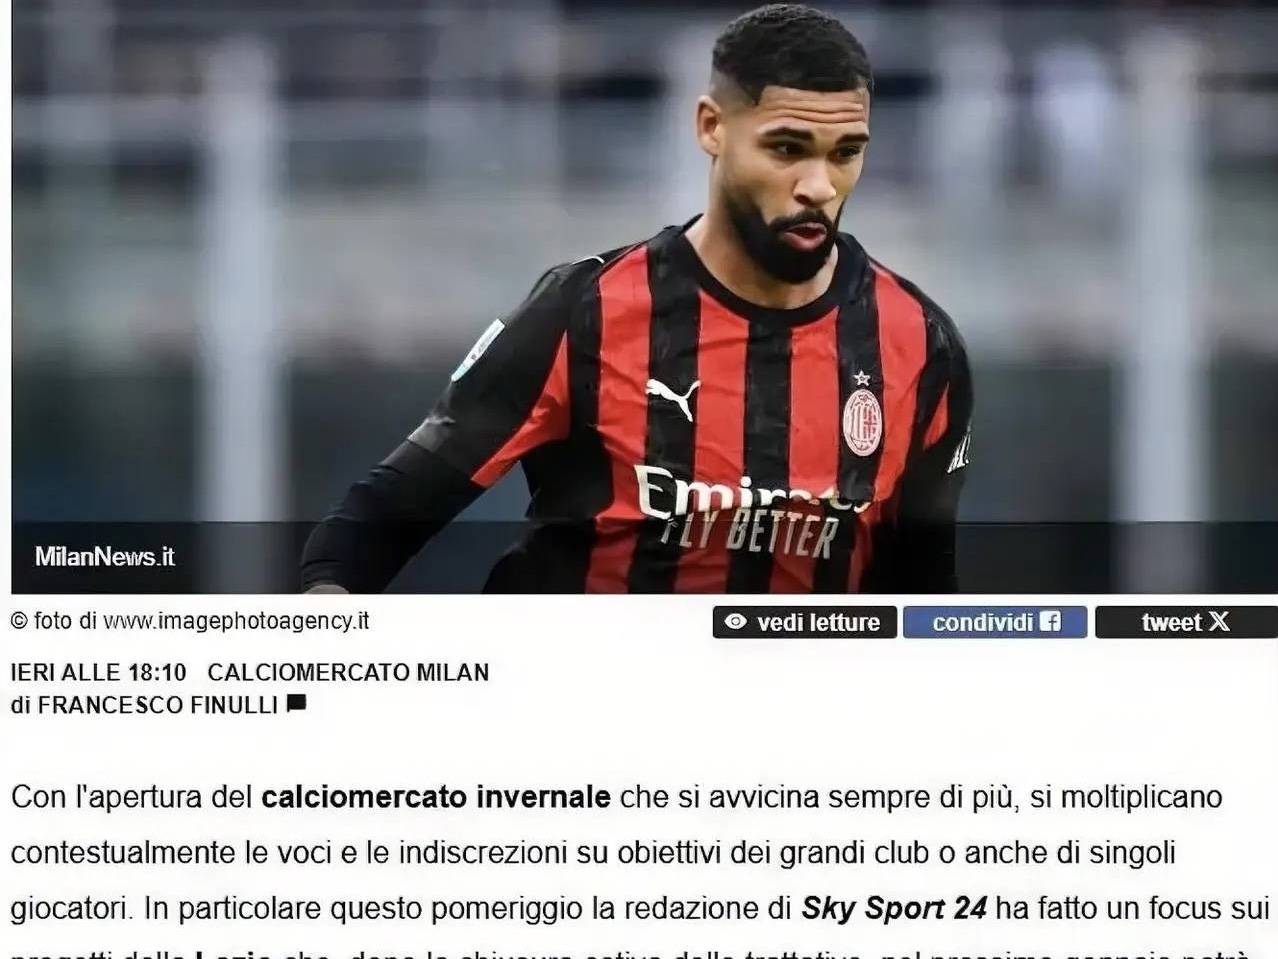The width and height of the screenshot is (1278, 959).
Task: Click the AC Milan crest on jersey
Action: (x=862, y=421)
